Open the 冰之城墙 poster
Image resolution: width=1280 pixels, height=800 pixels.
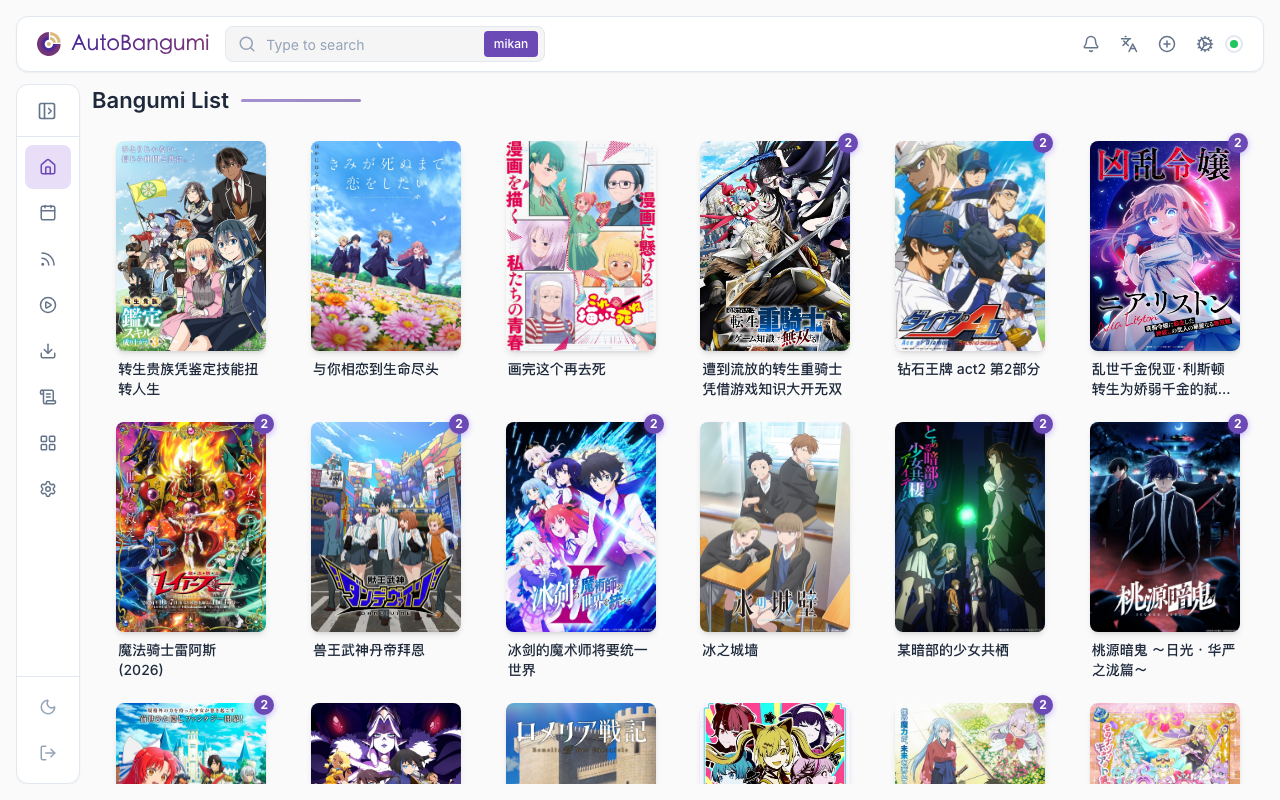pyautogui.click(x=775, y=527)
